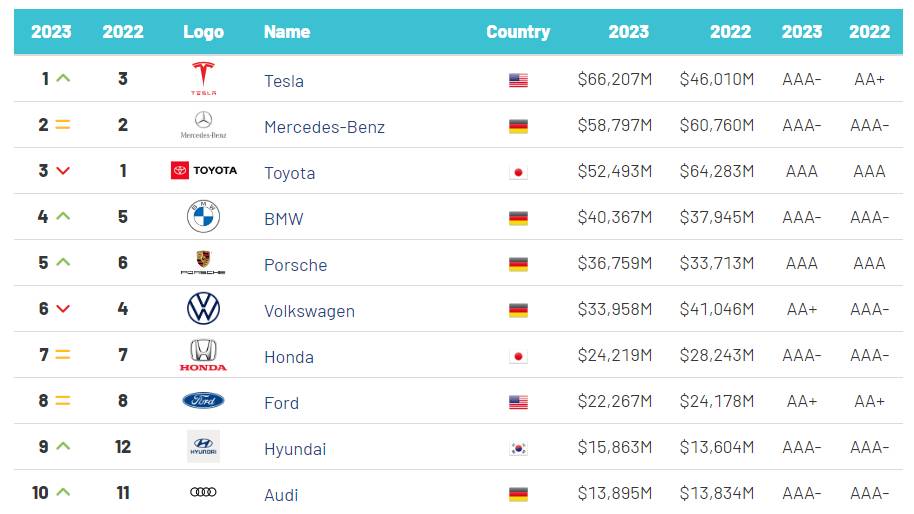Image resolution: width=914 pixels, height=514 pixels.
Task: Click the Logo column header
Action: click(203, 32)
